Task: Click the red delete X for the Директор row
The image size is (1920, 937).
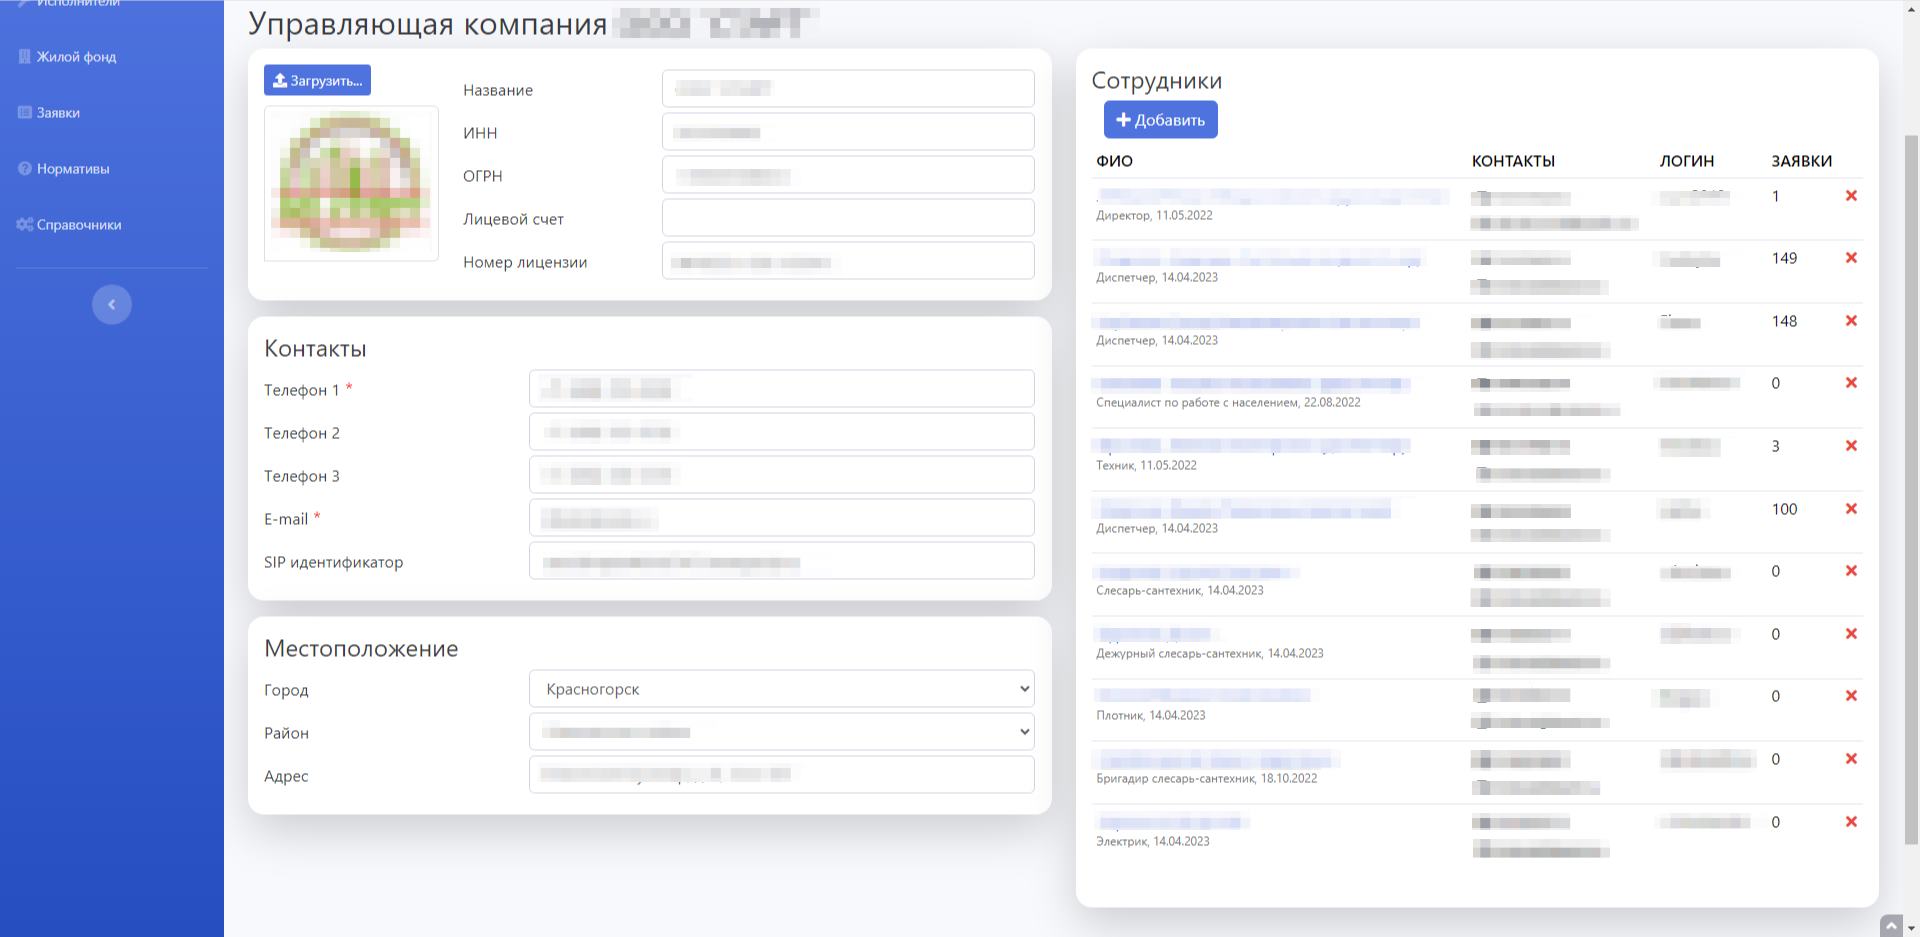Action: point(1851,196)
